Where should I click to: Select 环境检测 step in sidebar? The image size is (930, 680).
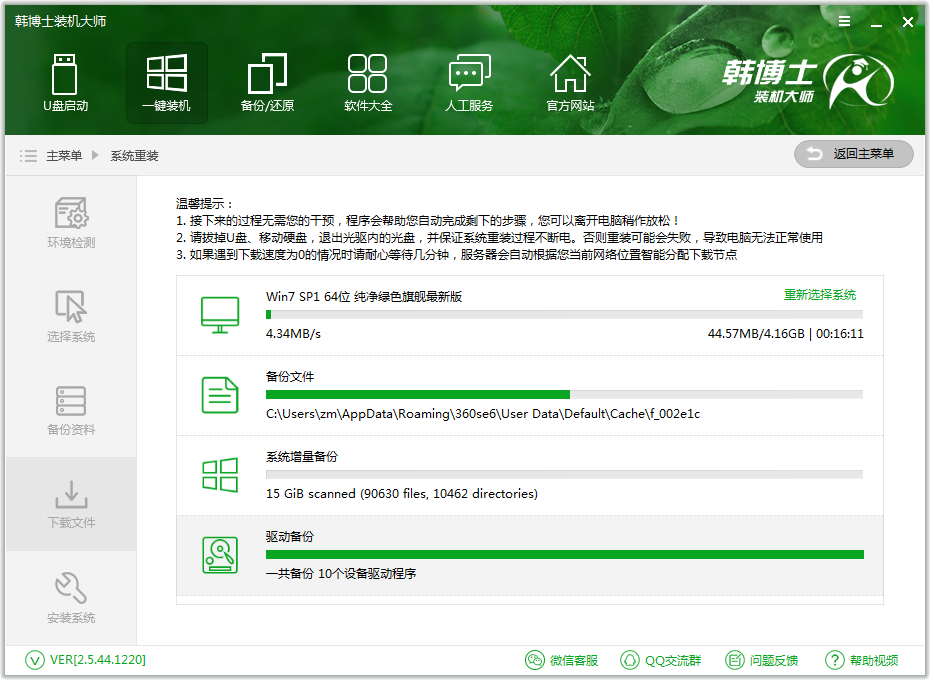tap(71, 223)
